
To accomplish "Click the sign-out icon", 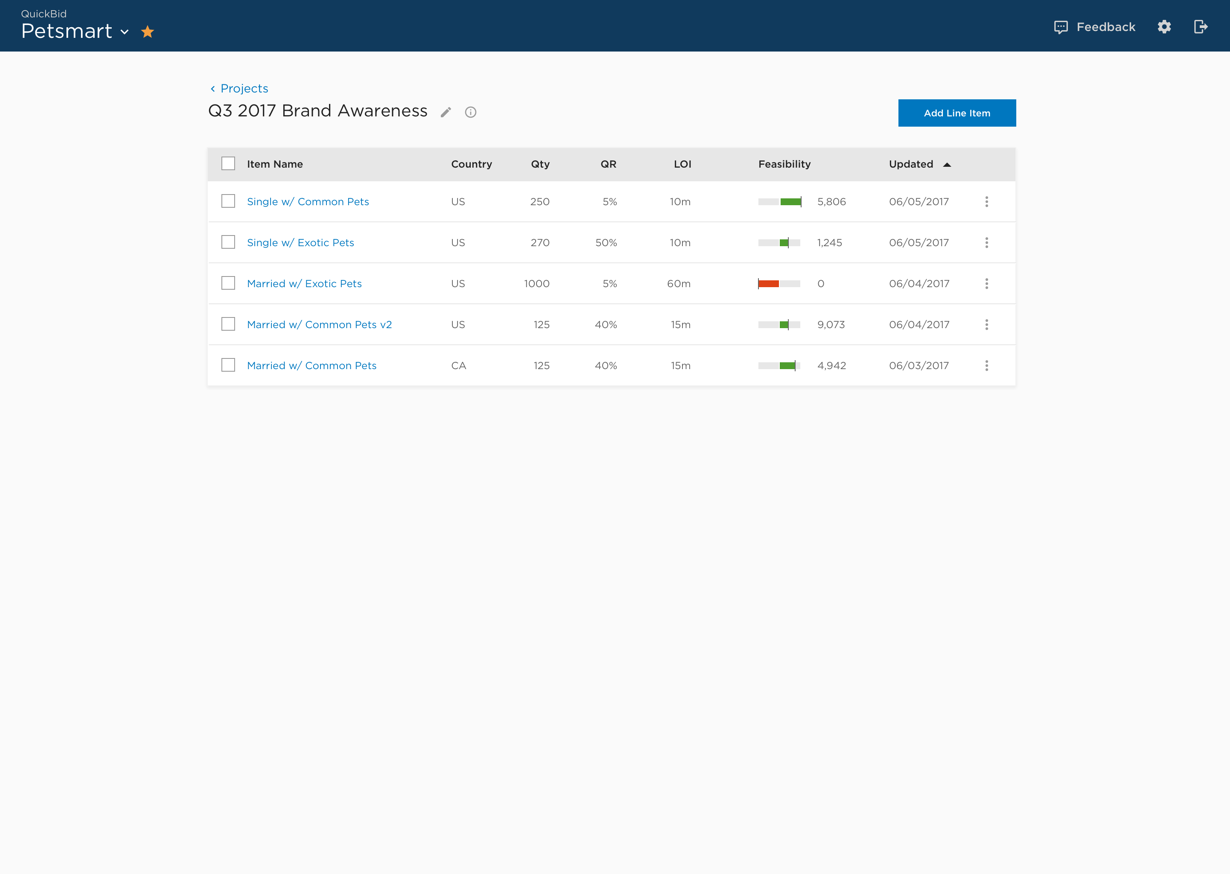I will click(1201, 27).
